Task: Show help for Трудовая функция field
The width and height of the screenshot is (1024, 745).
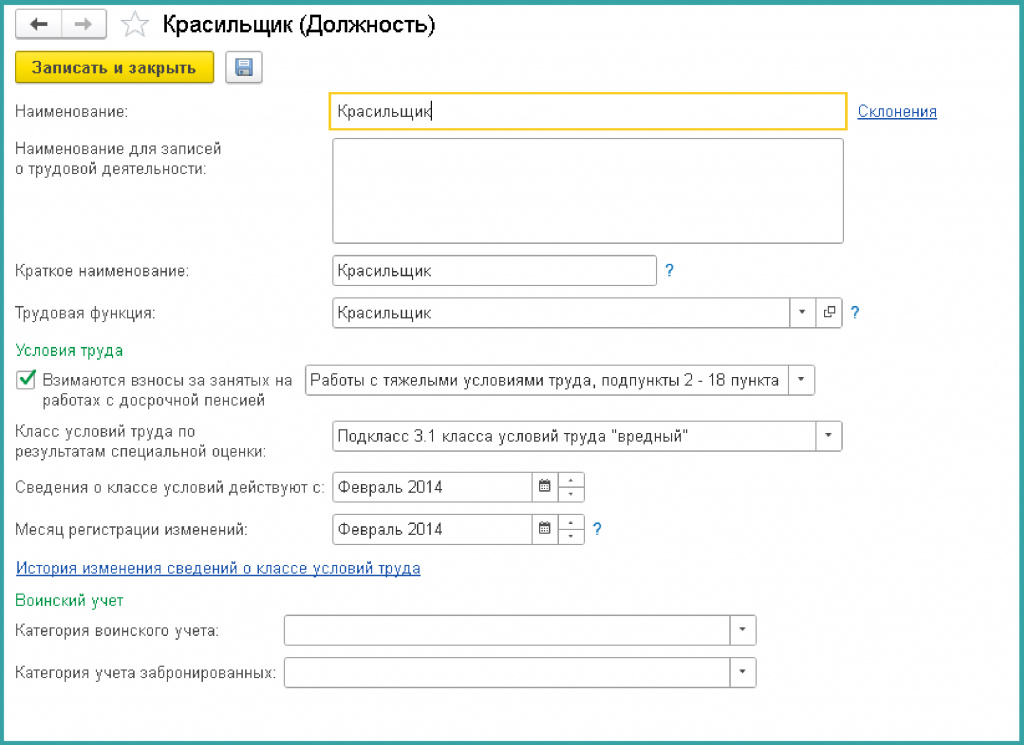Action: click(x=855, y=313)
